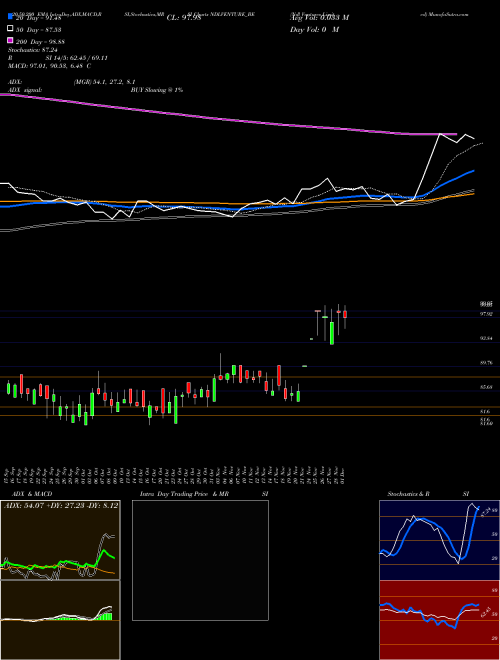Screen dimensions: 500x660
Task: Click the 85.68 price axis label
Action: (486, 386)
